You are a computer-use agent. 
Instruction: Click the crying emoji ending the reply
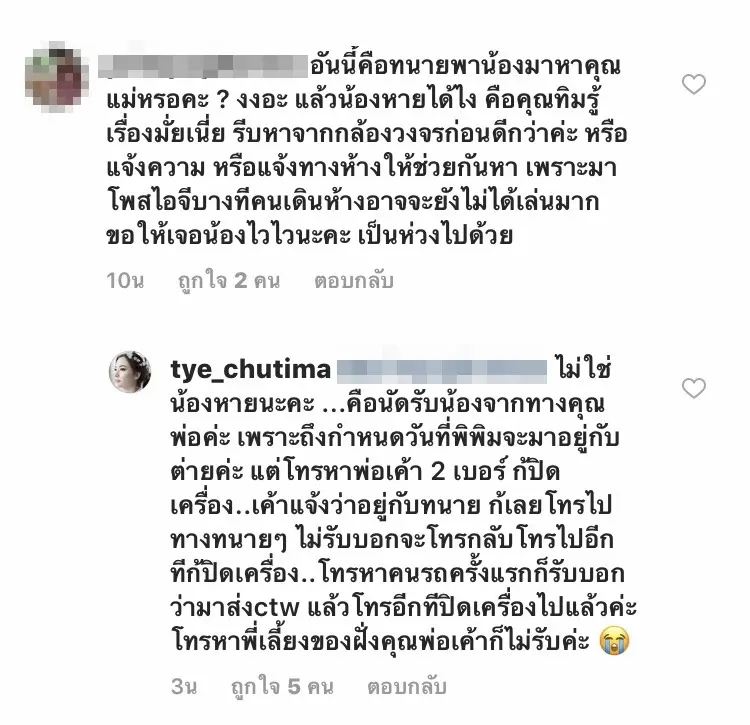(x=614, y=641)
